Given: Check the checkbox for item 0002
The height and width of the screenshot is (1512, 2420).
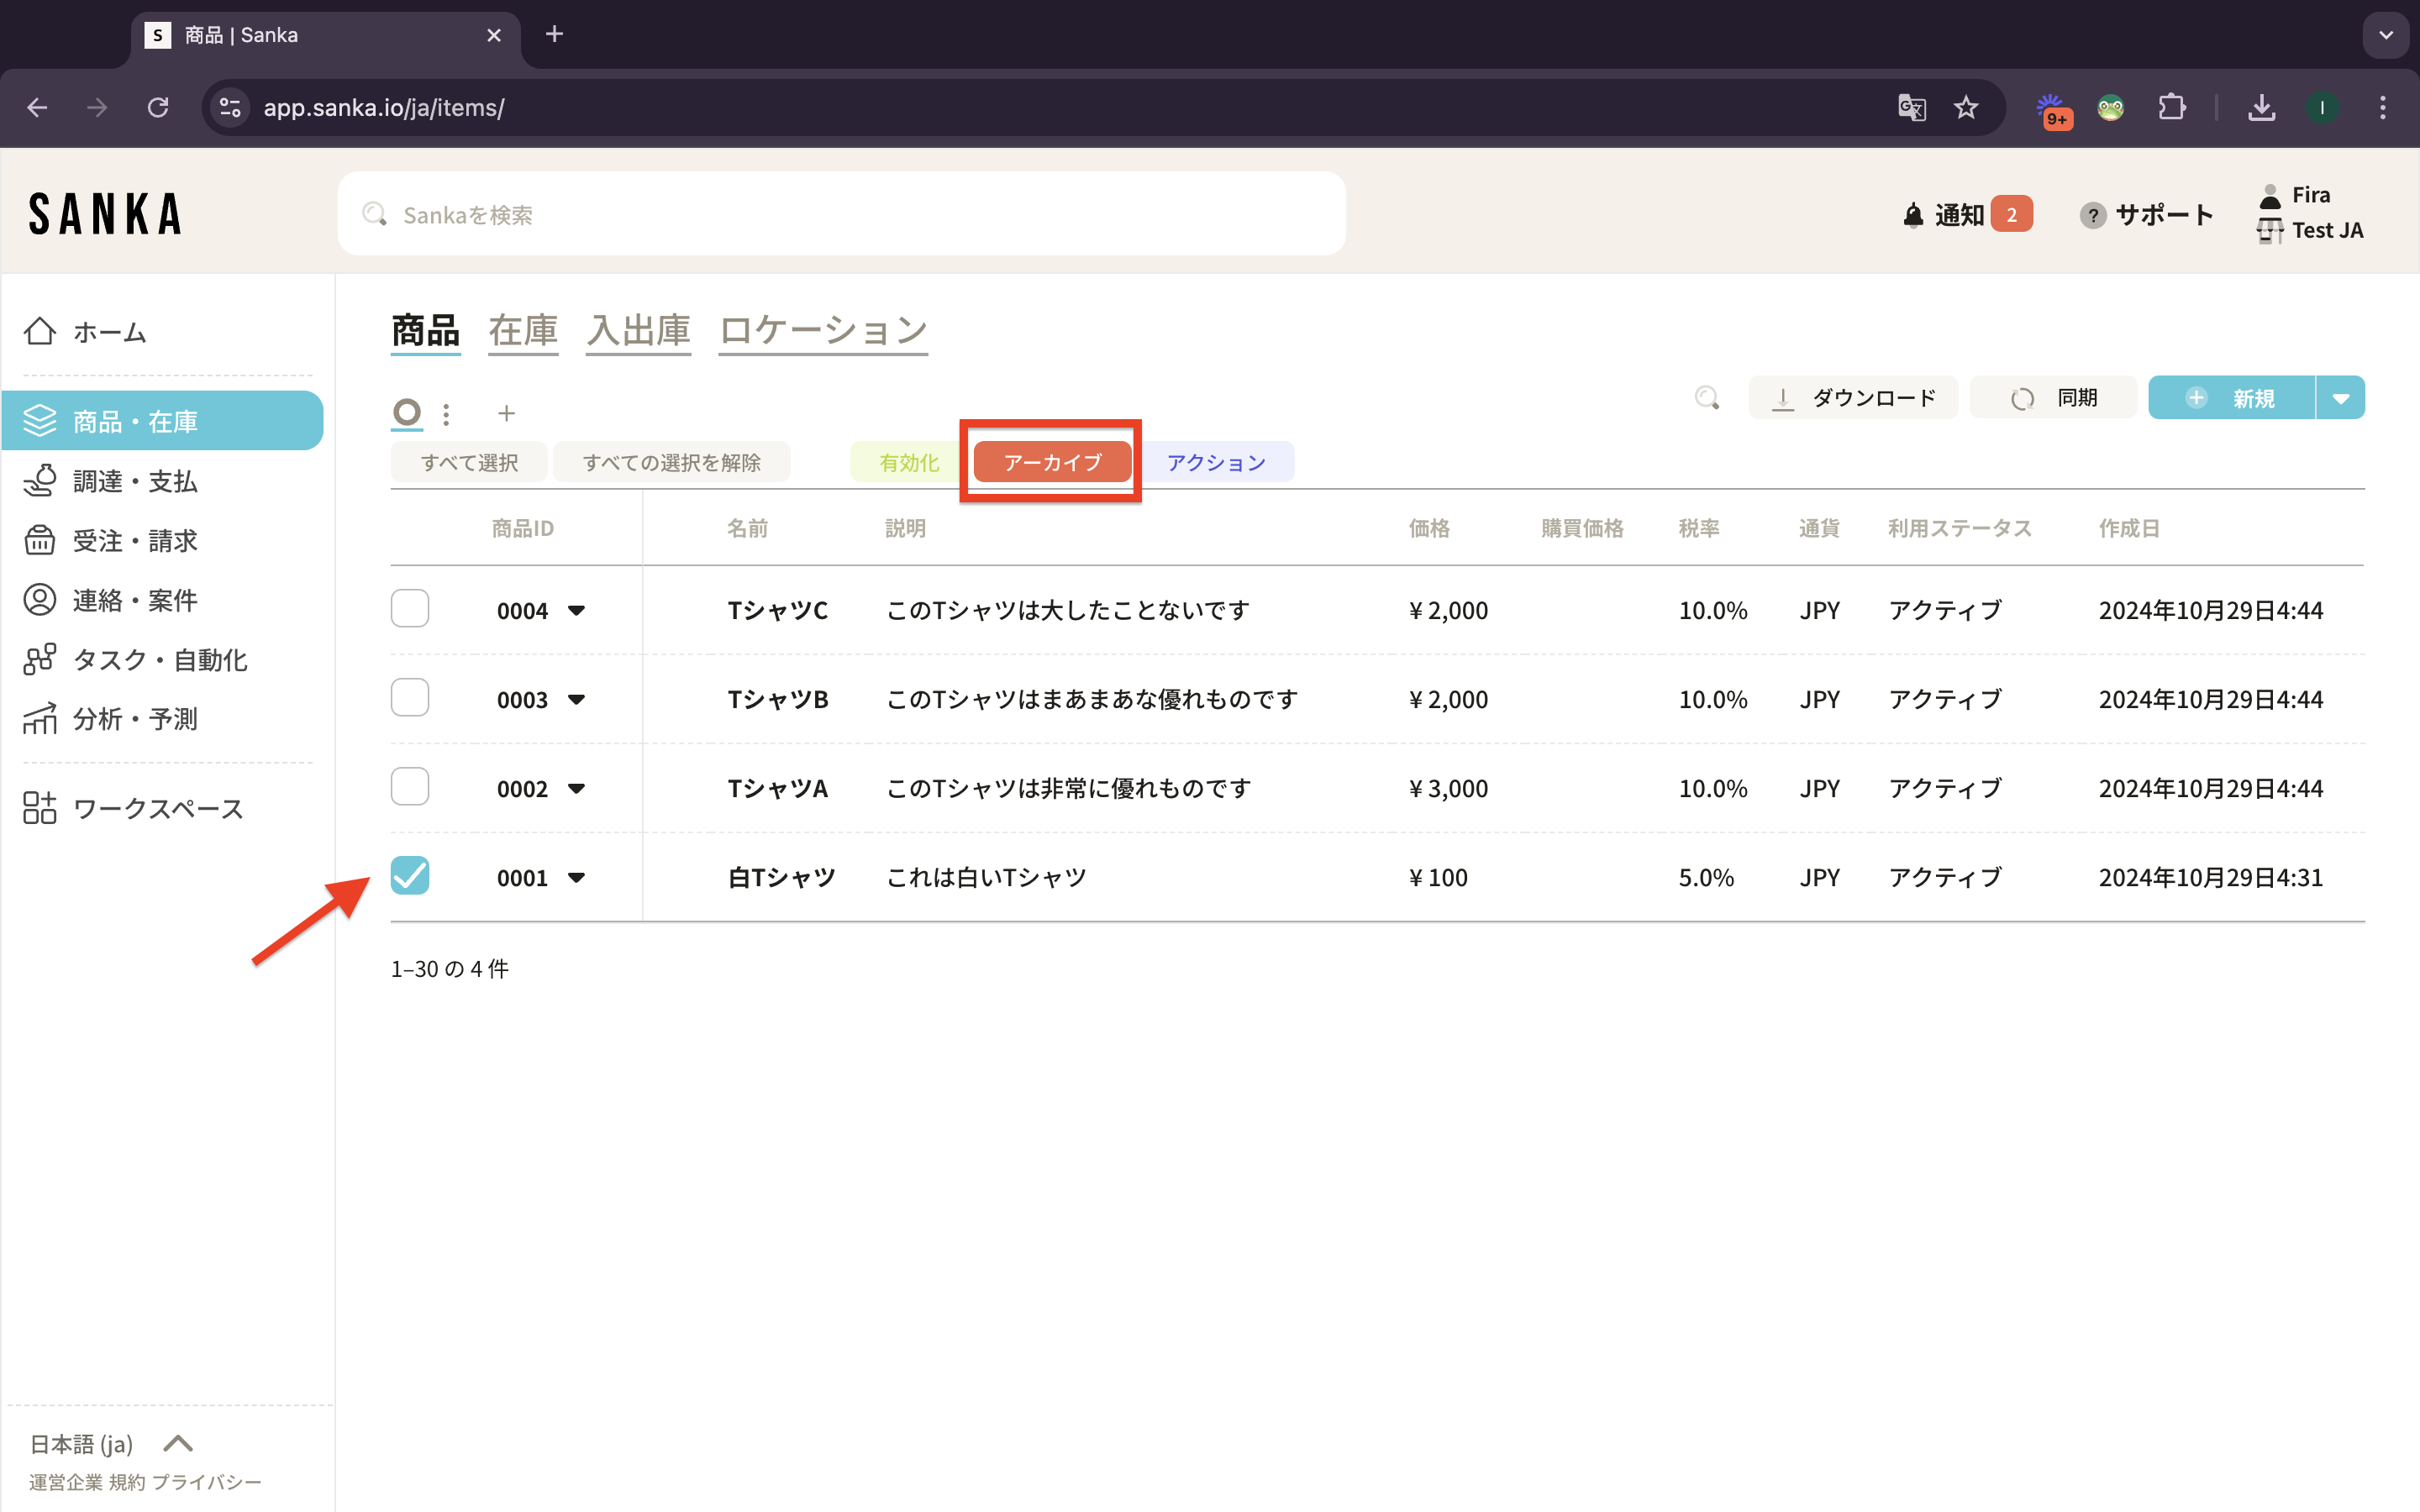Looking at the screenshot, I should click(410, 787).
